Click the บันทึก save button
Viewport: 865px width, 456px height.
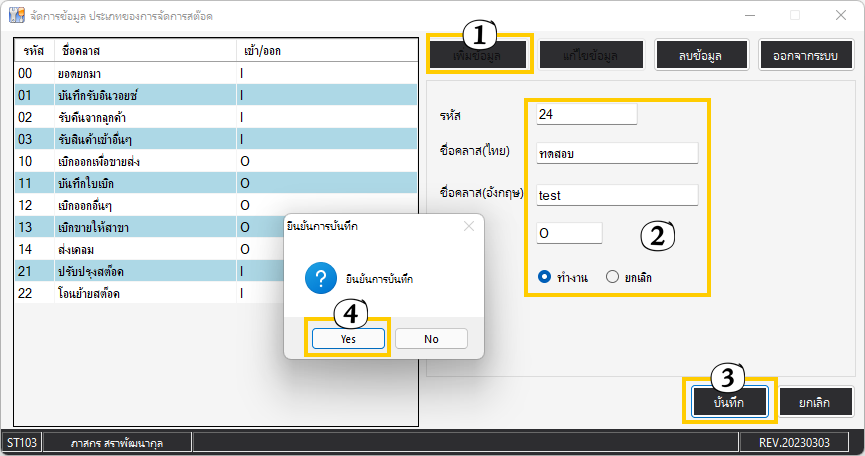click(x=730, y=402)
